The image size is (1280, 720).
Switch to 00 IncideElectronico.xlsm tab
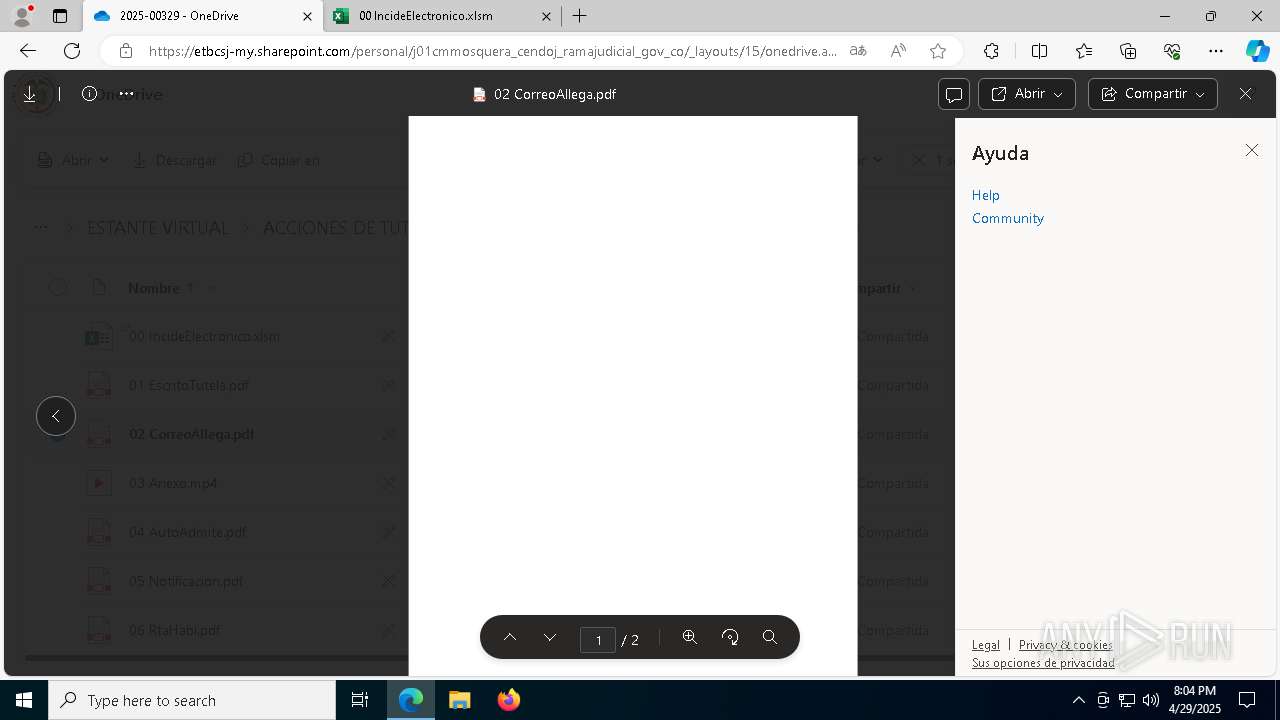(443, 16)
